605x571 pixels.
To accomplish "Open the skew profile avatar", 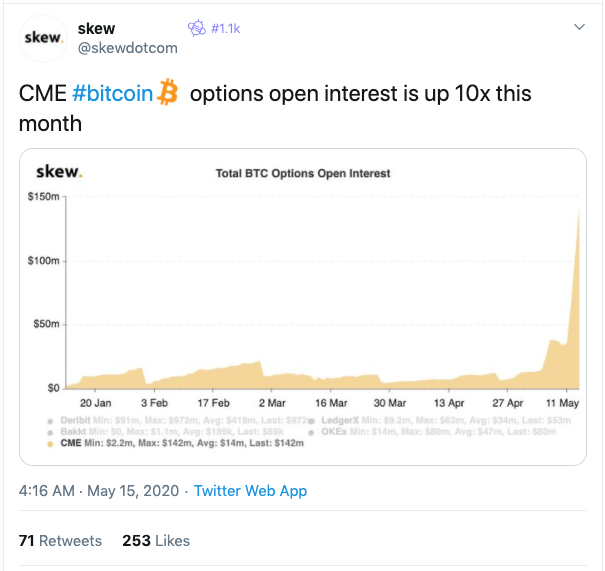I will (x=43, y=38).
